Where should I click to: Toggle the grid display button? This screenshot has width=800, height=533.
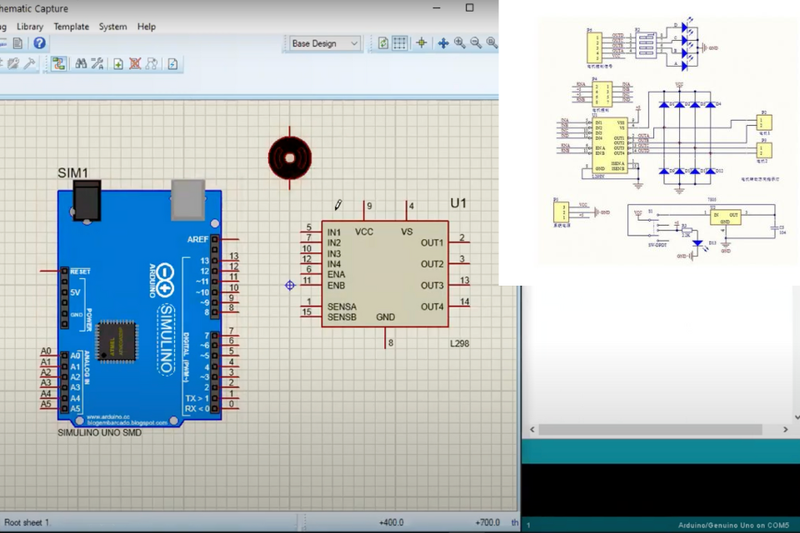[x=399, y=43]
